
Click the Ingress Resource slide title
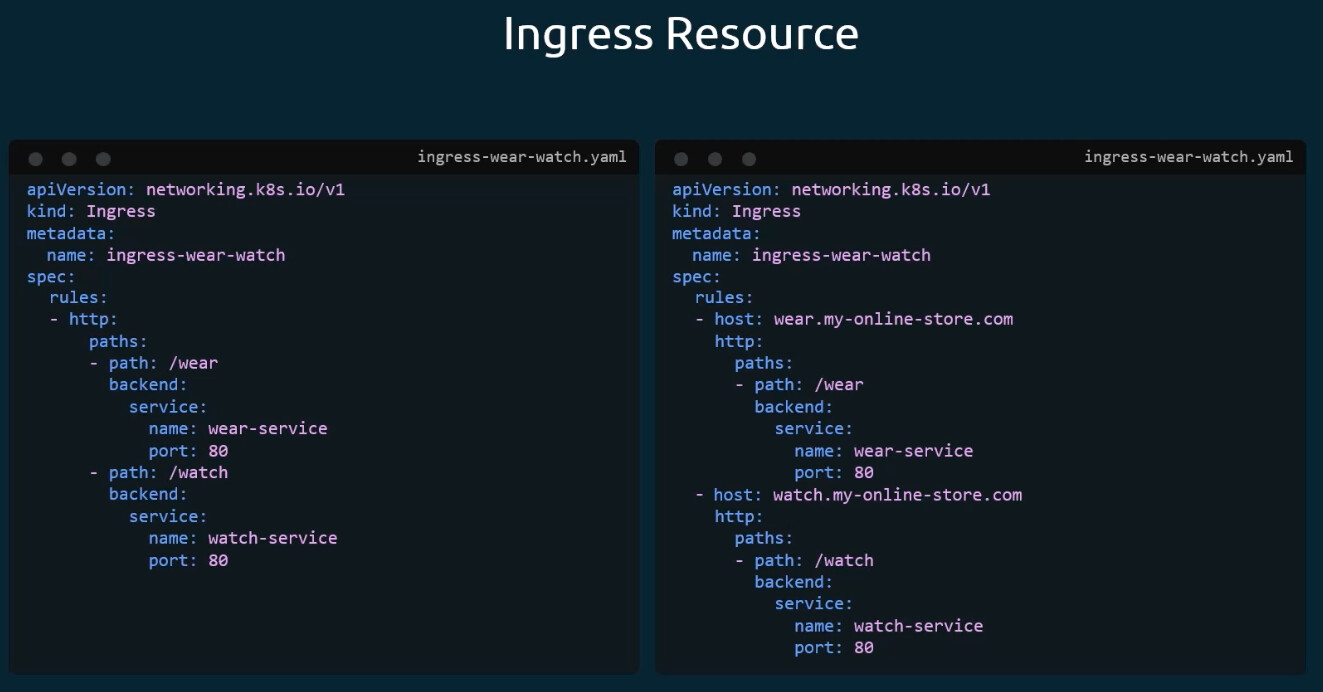[x=680, y=34]
